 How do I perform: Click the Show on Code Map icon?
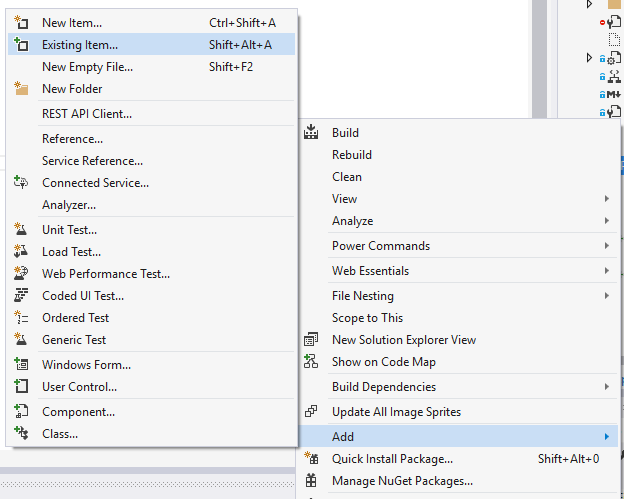[311, 362]
